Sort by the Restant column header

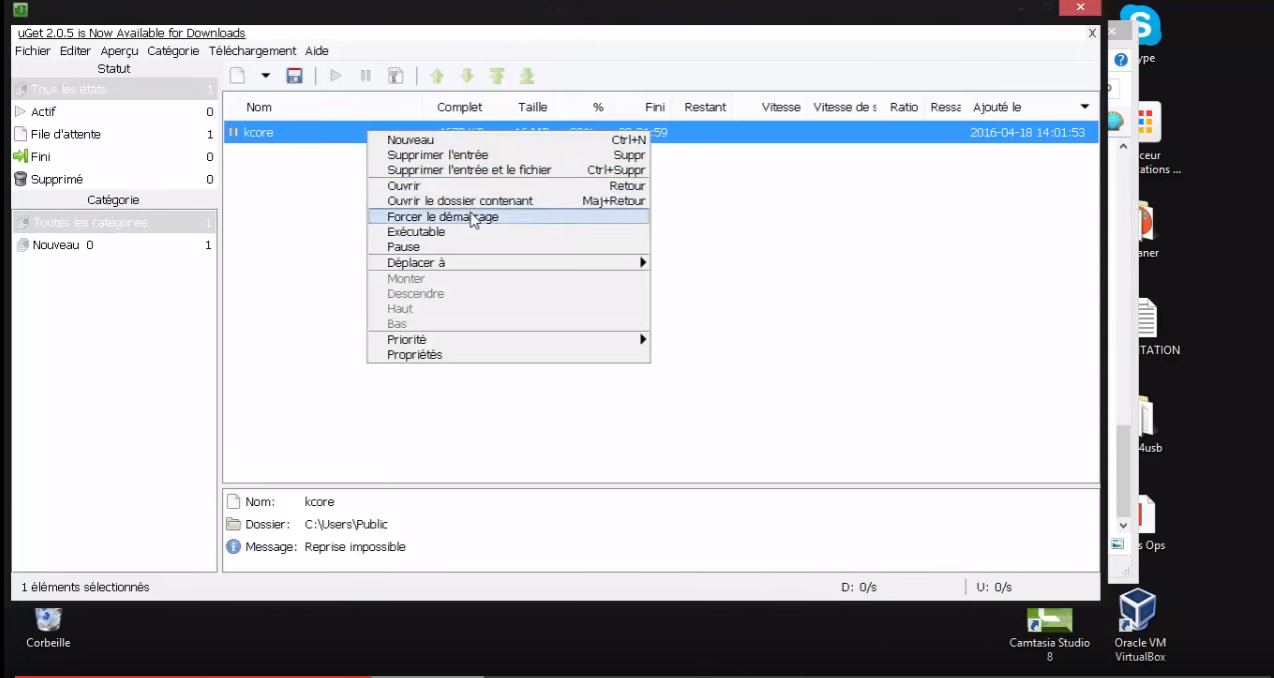[x=705, y=107]
